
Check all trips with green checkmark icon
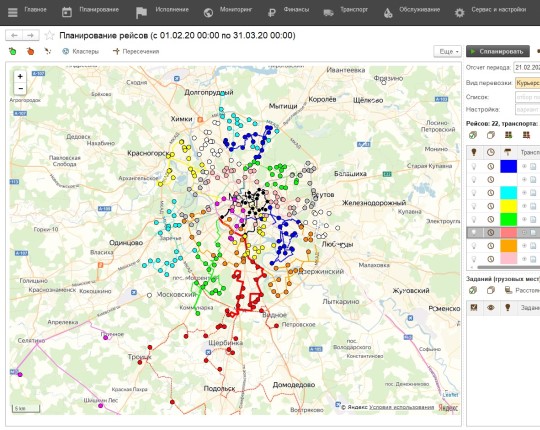coord(474,135)
